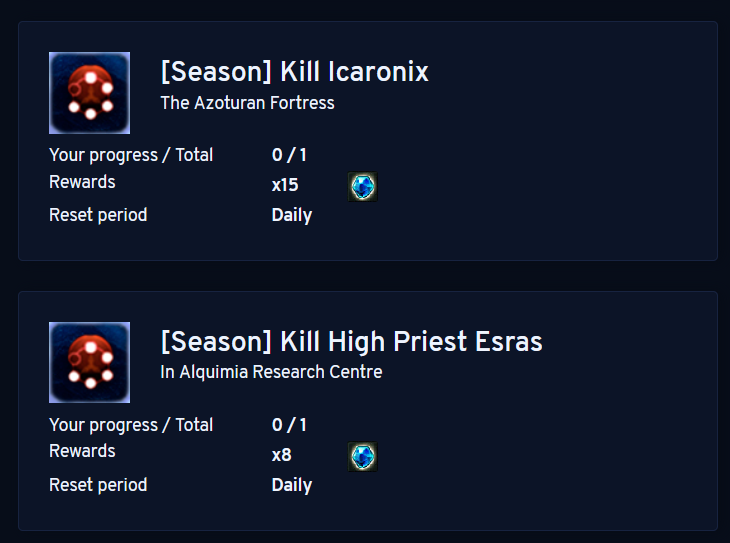Click the Daily reset value for Icaronix
Screen dimensions: 730x543
[291, 215]
